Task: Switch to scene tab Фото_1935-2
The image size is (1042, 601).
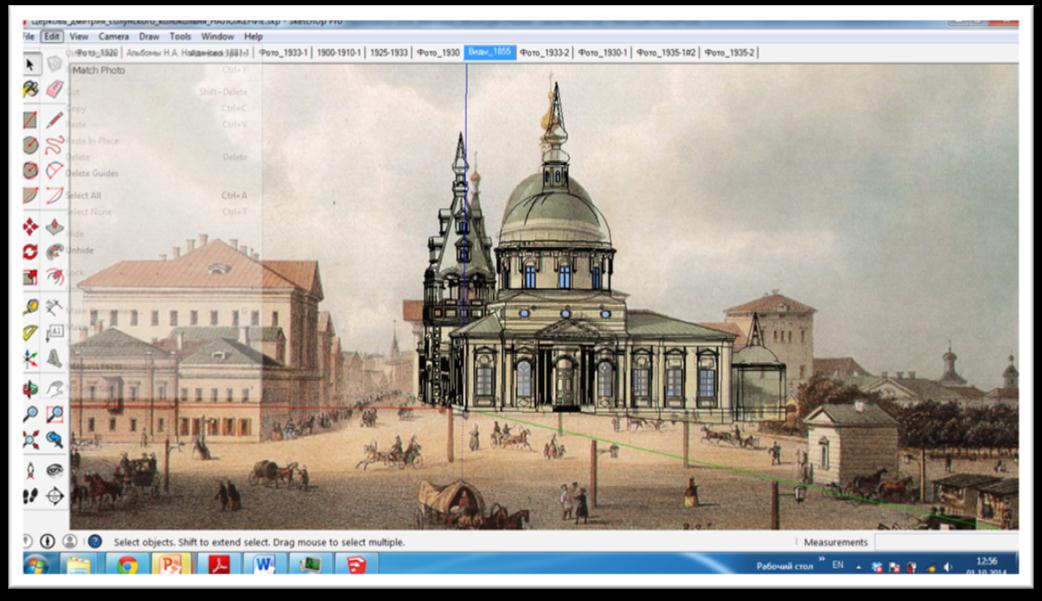Action: pos(729,53)
